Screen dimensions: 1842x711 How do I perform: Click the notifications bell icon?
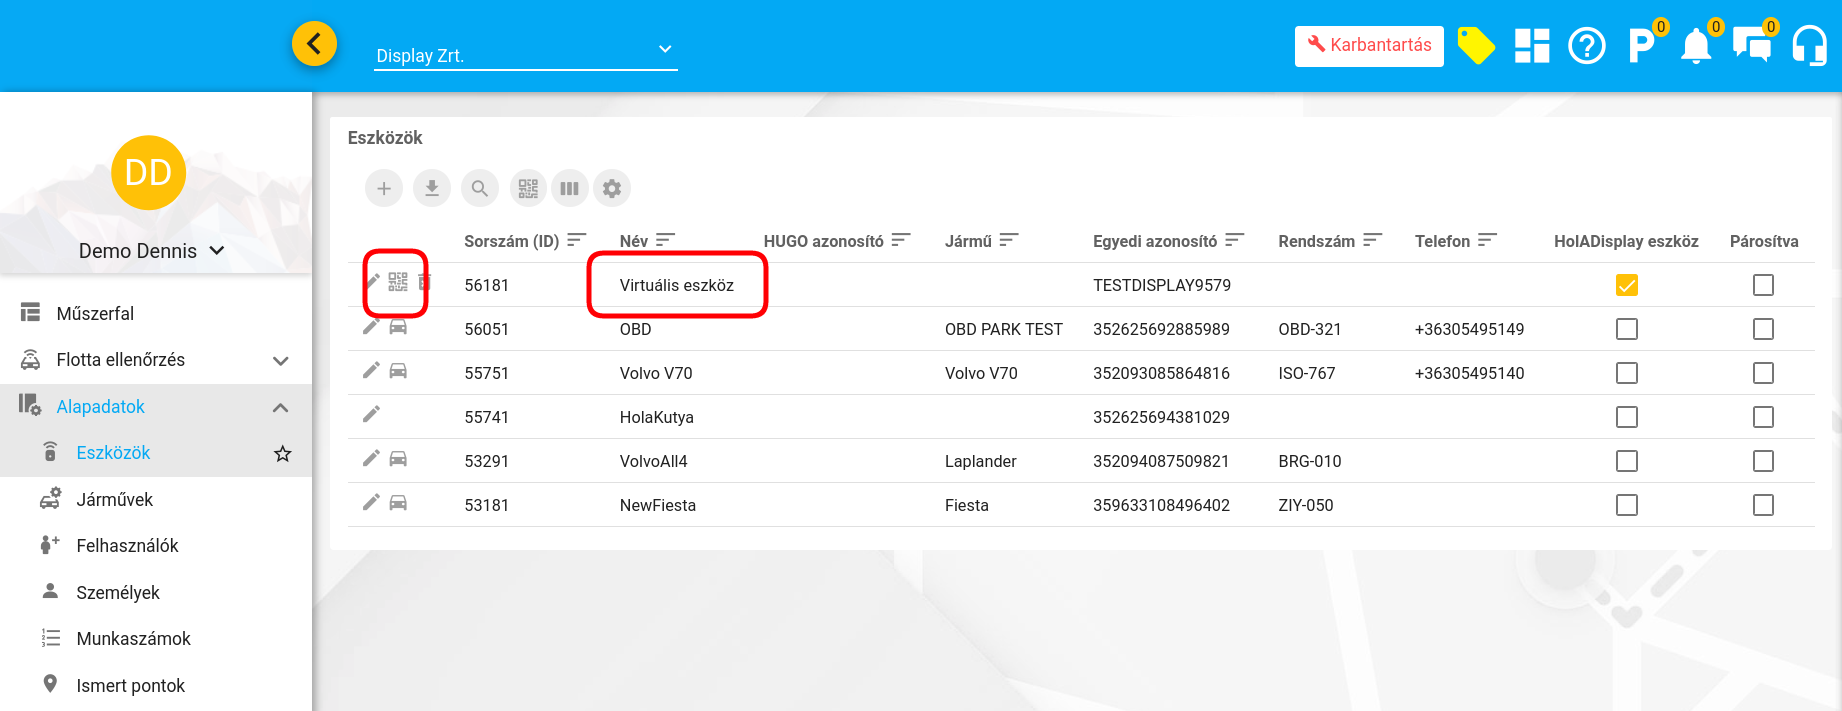tap(1696, 46)
